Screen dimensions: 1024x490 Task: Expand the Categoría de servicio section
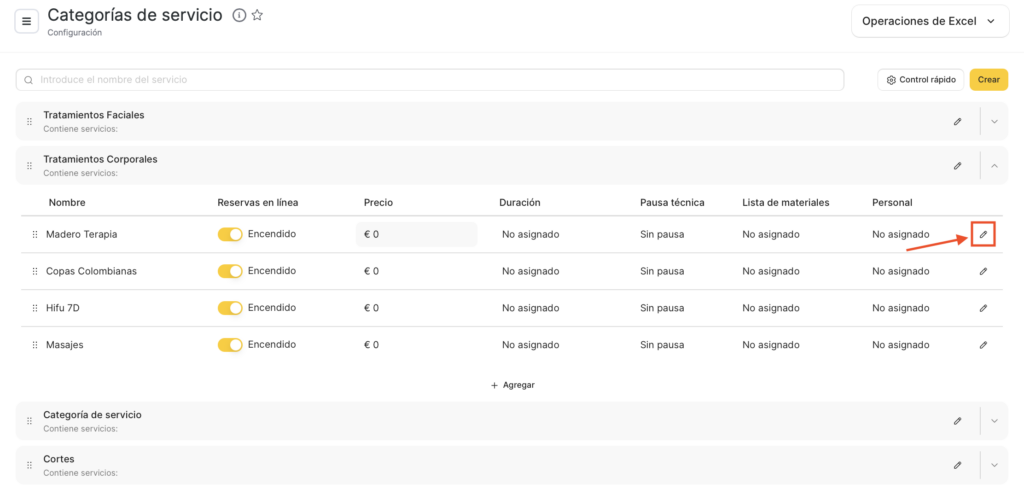994,421
